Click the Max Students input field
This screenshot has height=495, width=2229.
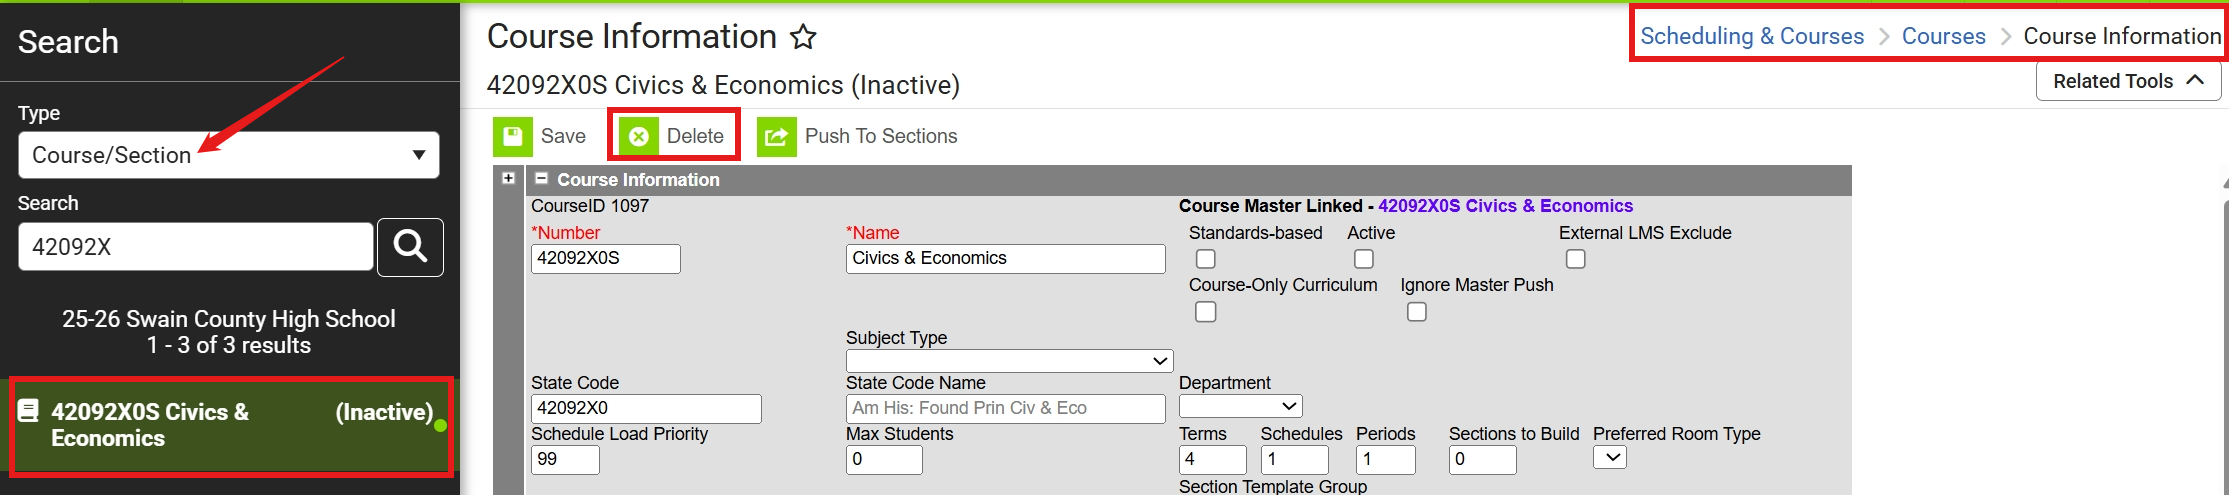(x=884, y=459)
